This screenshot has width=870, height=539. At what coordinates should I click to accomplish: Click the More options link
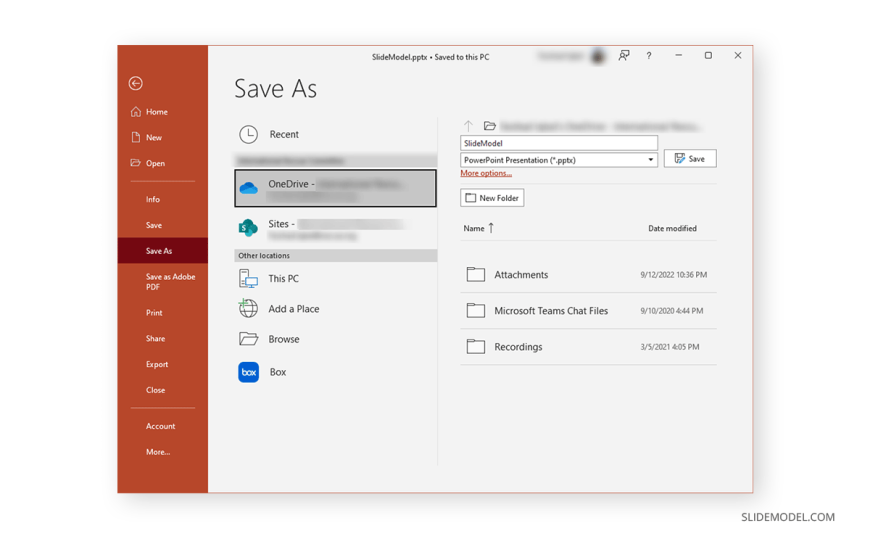486,174
